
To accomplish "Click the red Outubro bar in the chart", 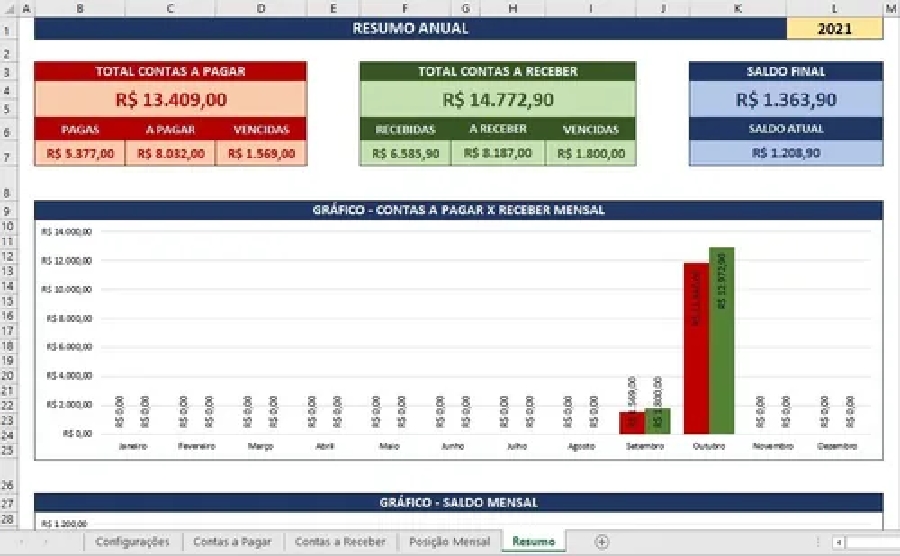I will tap(696, 348).
